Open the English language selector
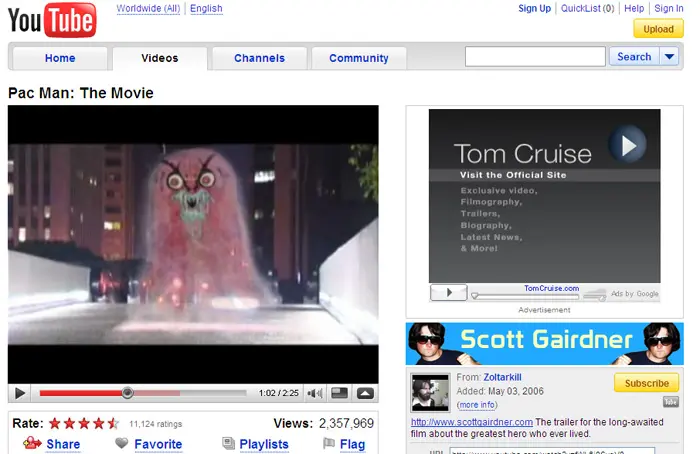700x454 pixels. click(x=206, y=8)
